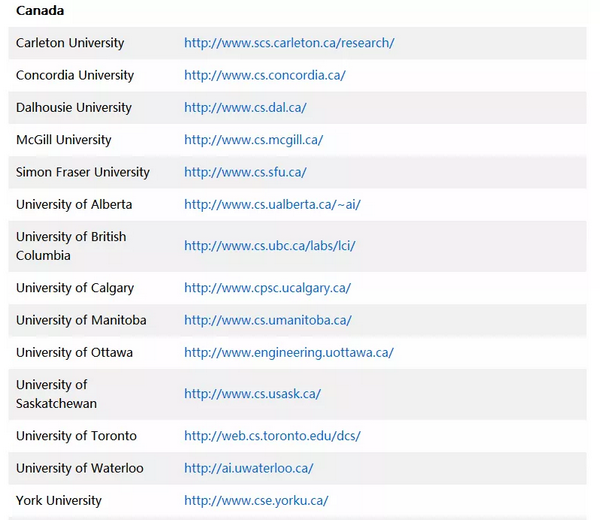The image size is (600, 520).
Task: Click the Canada section heading
Action: coord(40,10)
